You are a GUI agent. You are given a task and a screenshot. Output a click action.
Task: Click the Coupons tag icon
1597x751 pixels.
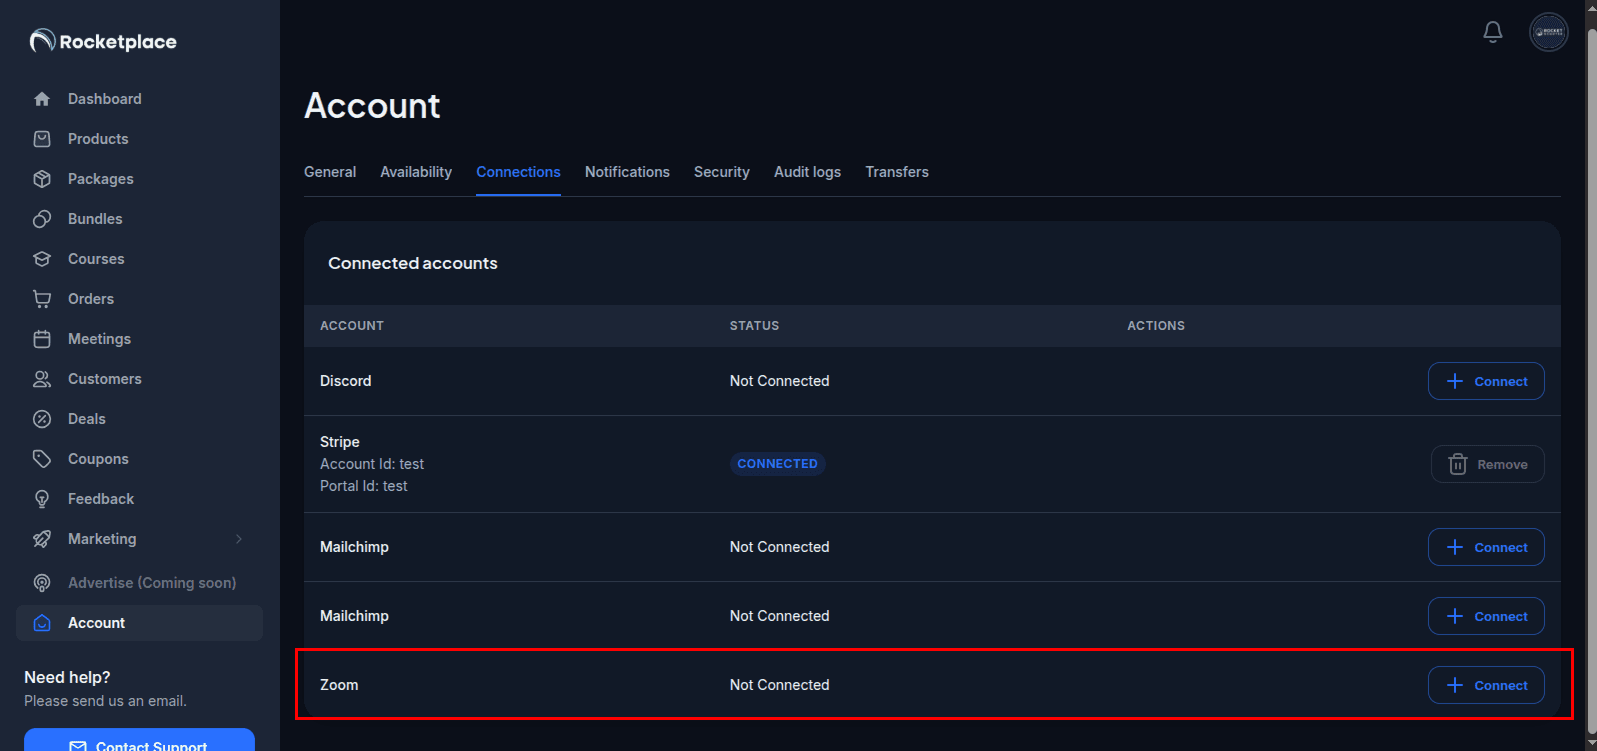(42, 459)
